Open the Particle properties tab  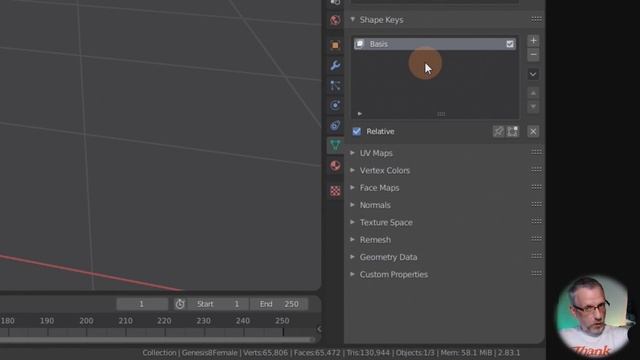(335, 85)
